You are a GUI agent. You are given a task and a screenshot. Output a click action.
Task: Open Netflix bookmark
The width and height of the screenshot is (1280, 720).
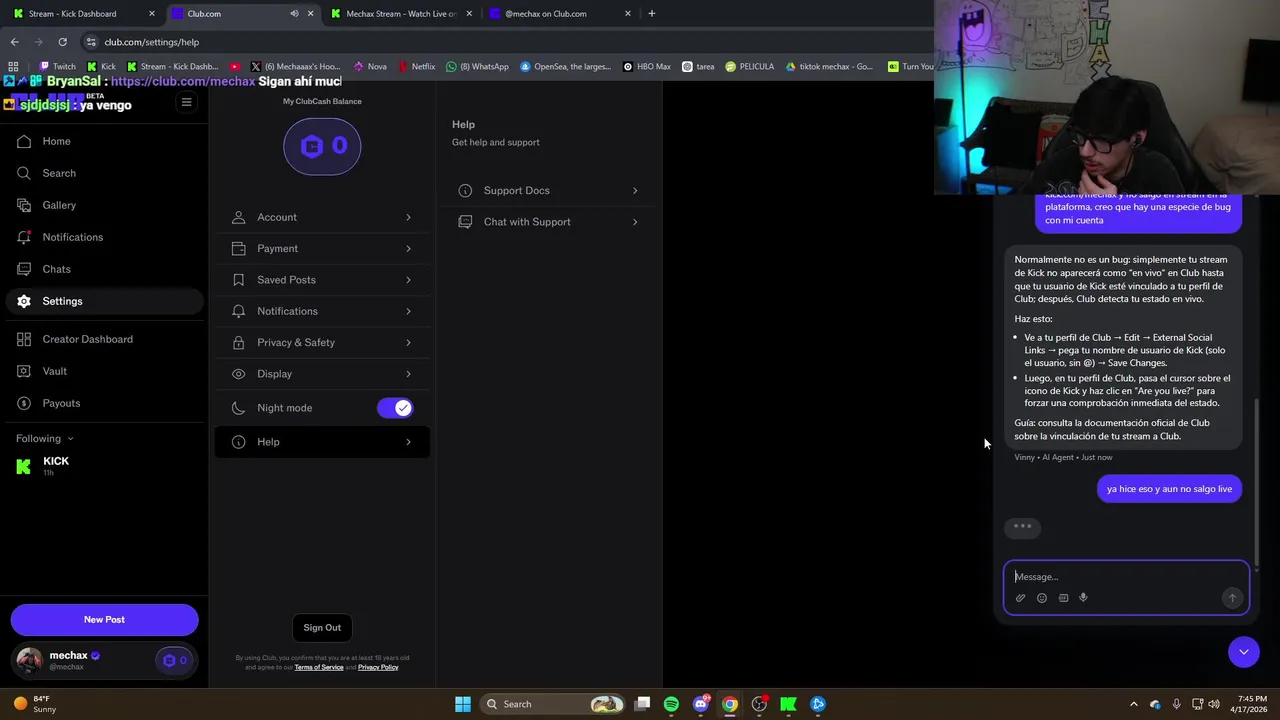pos(417,67)
